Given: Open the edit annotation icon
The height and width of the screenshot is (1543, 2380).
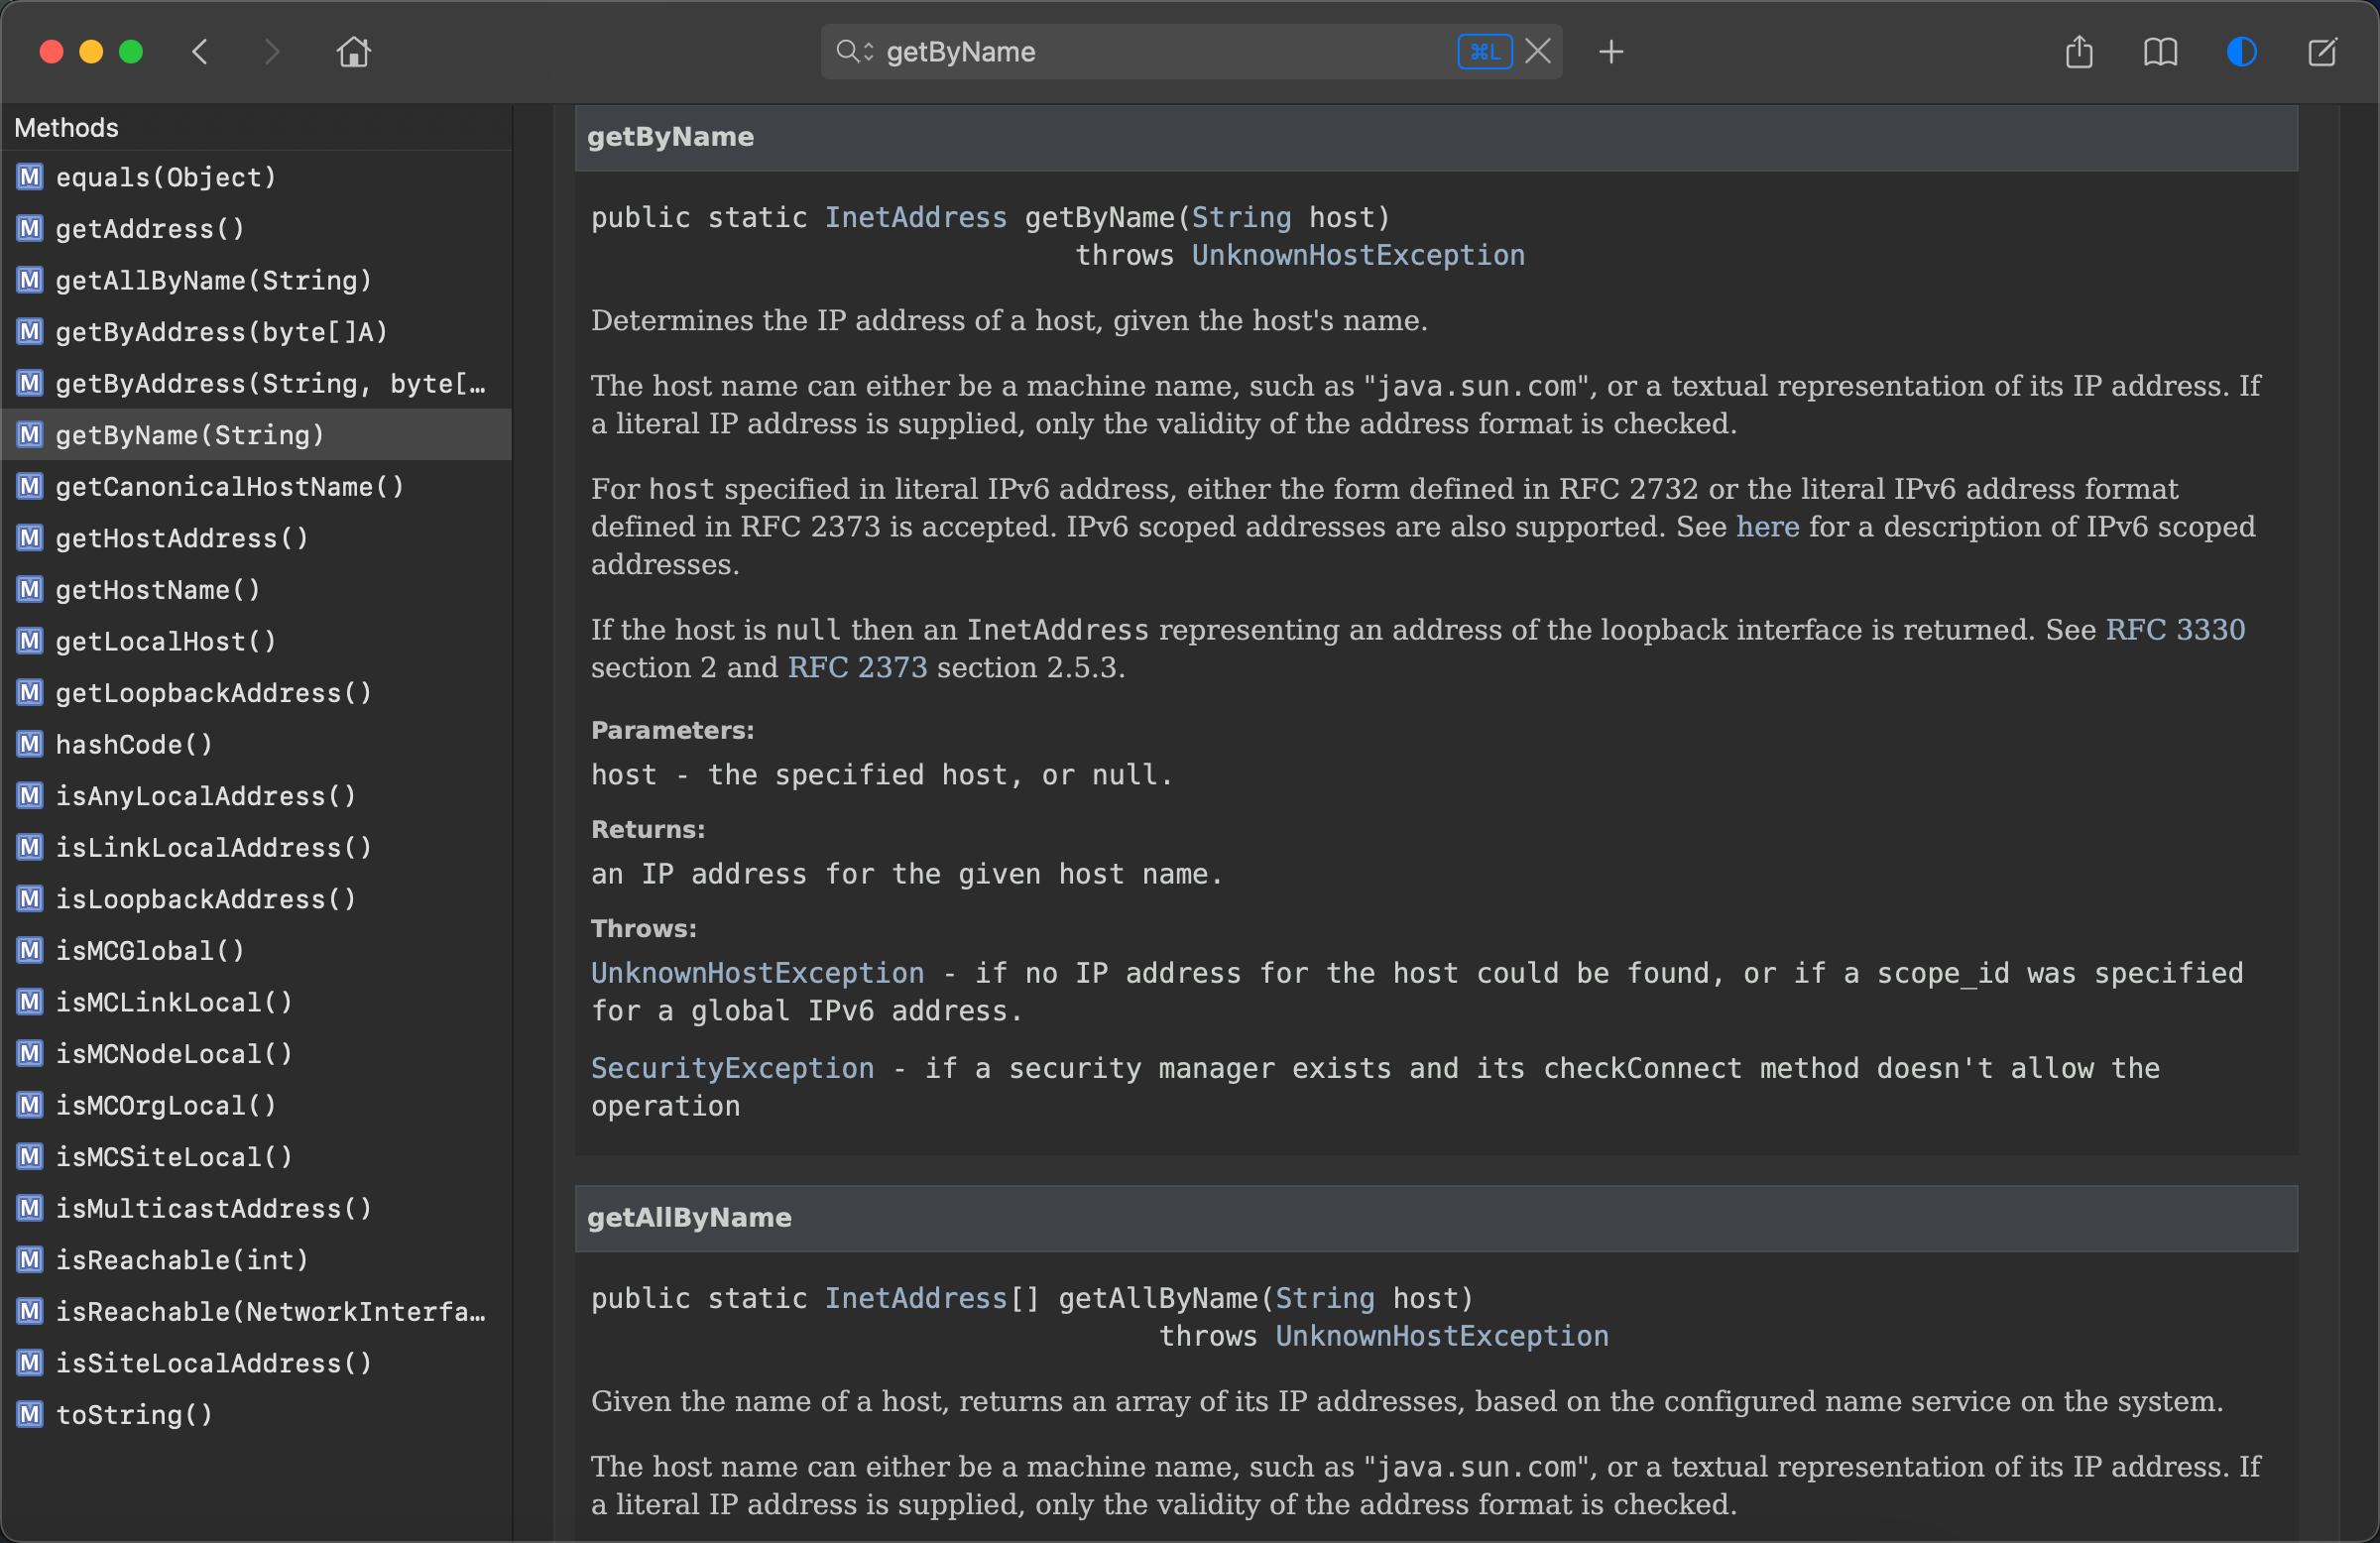Looking at the screenshot, I should click(2322, 51).
